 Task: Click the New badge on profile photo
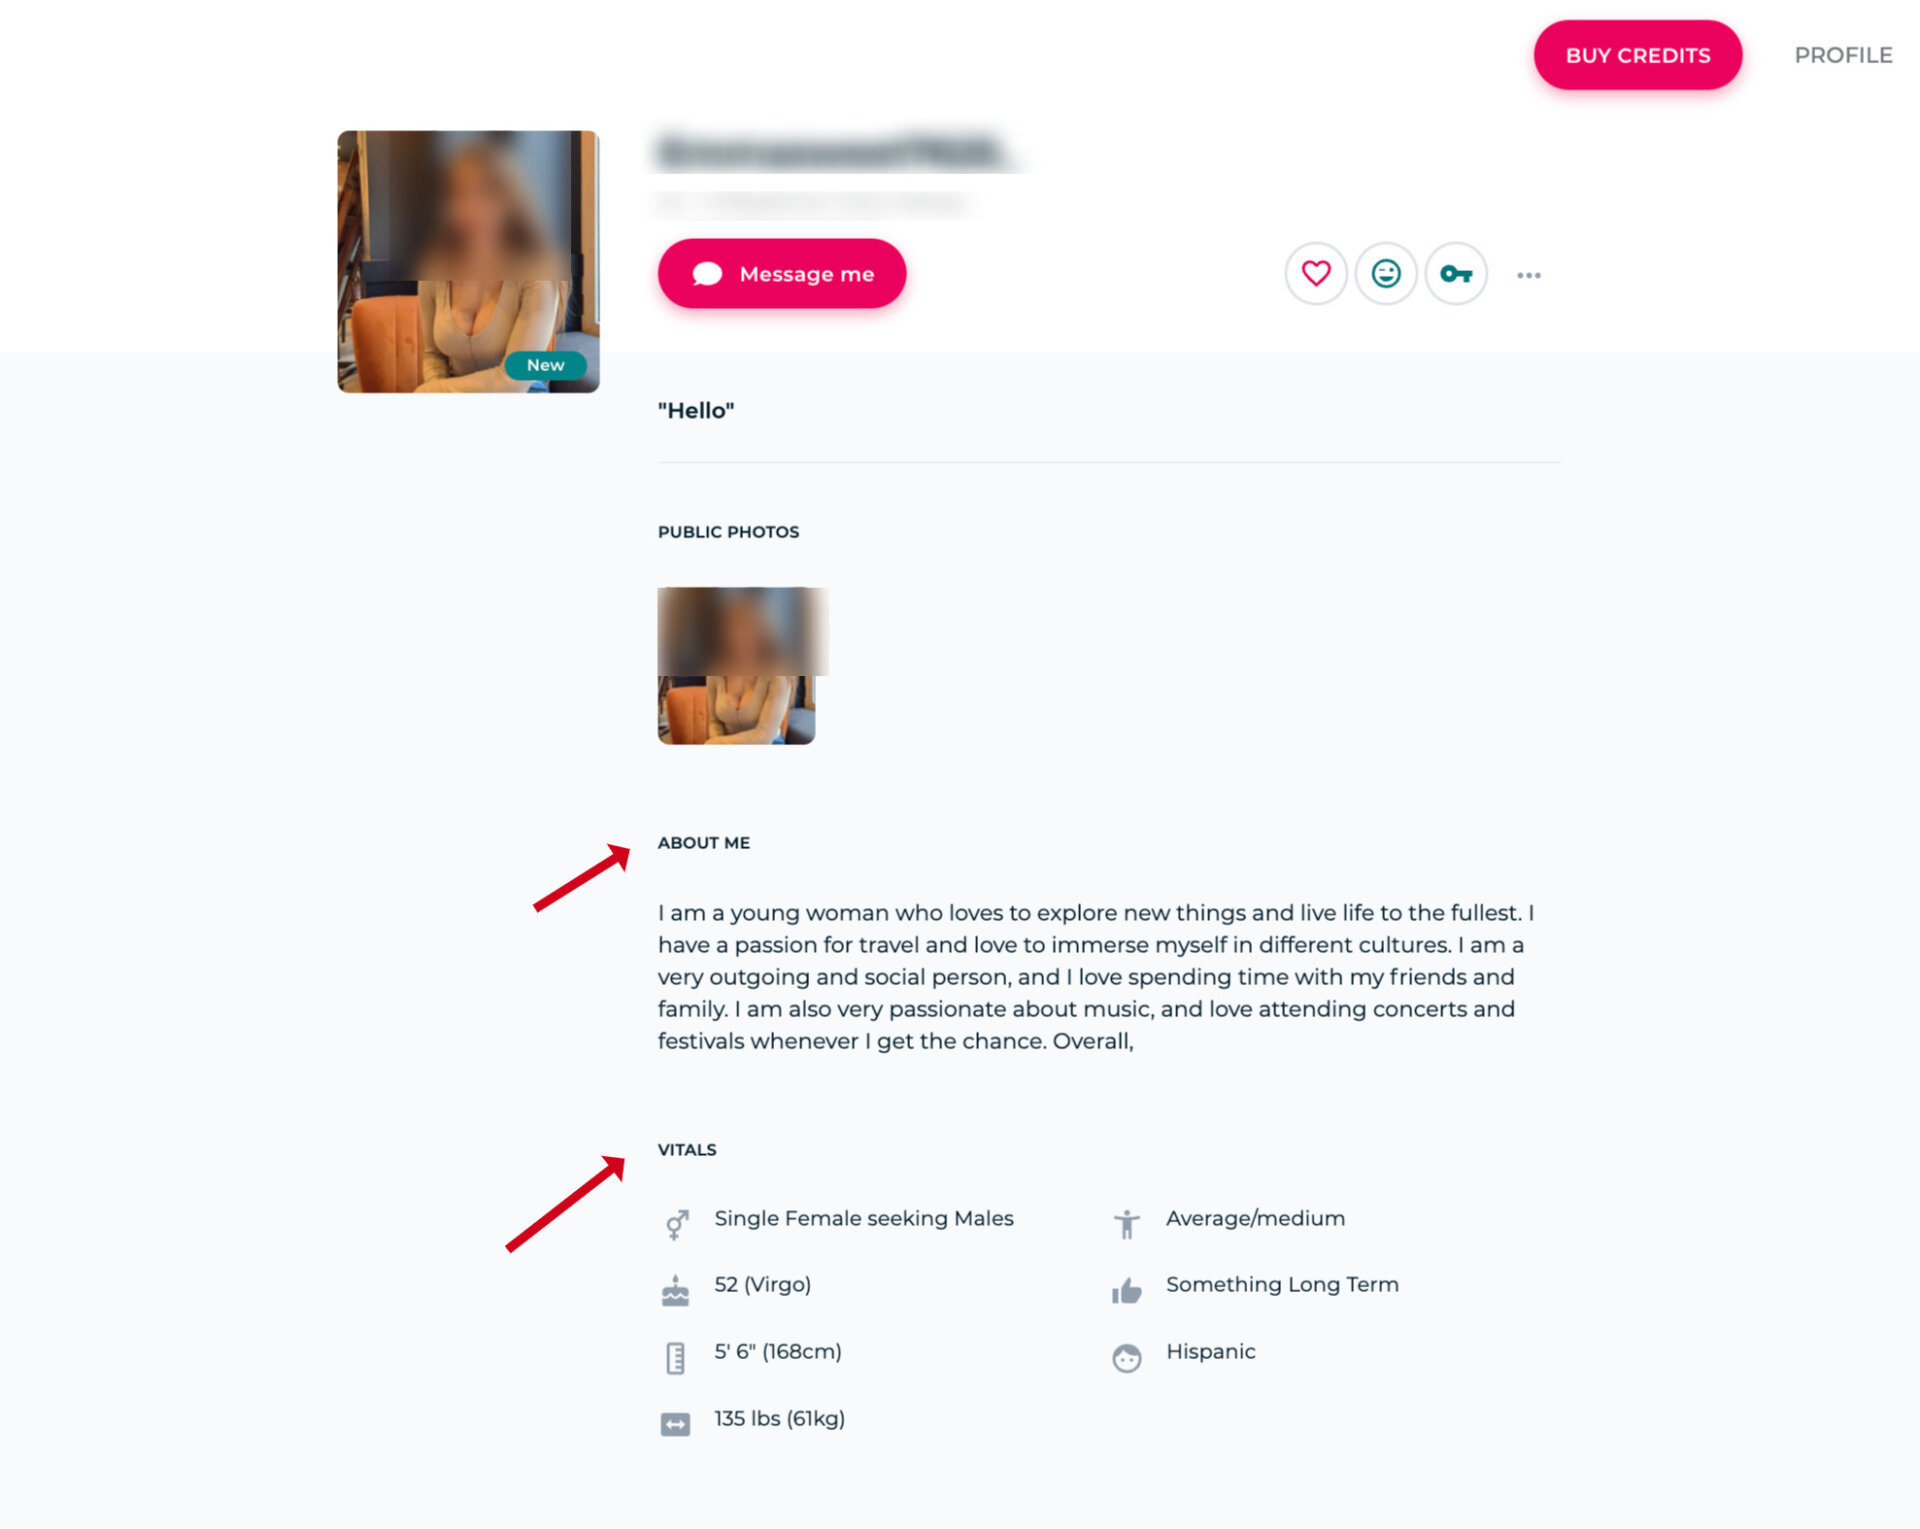click(x=545, y=365)
